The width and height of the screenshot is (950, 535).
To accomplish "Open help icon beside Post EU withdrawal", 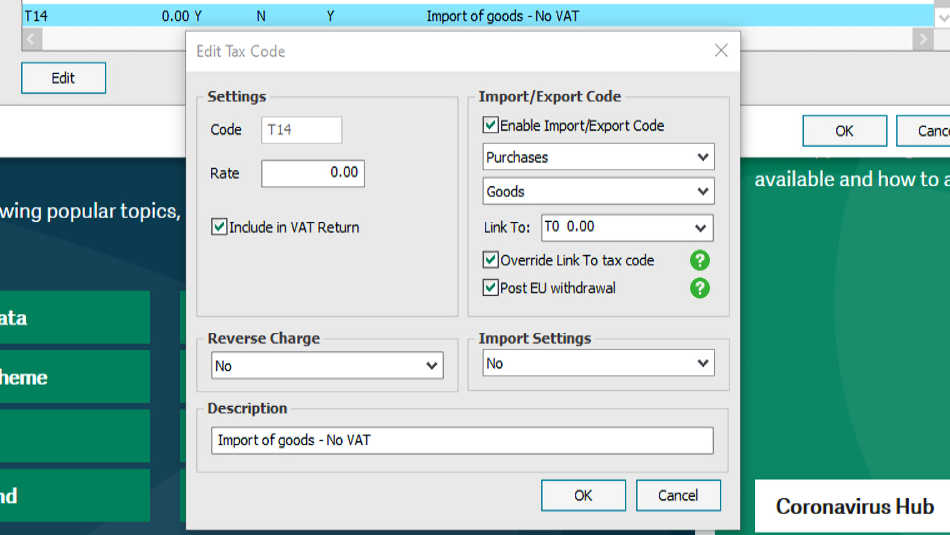I will 700,288.
